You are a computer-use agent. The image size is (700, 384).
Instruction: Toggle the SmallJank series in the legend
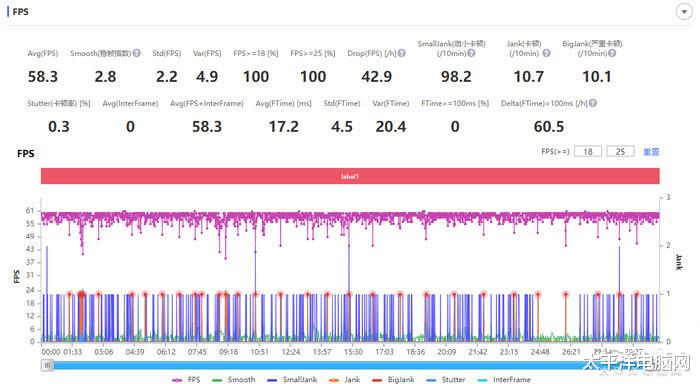point(292,380)
